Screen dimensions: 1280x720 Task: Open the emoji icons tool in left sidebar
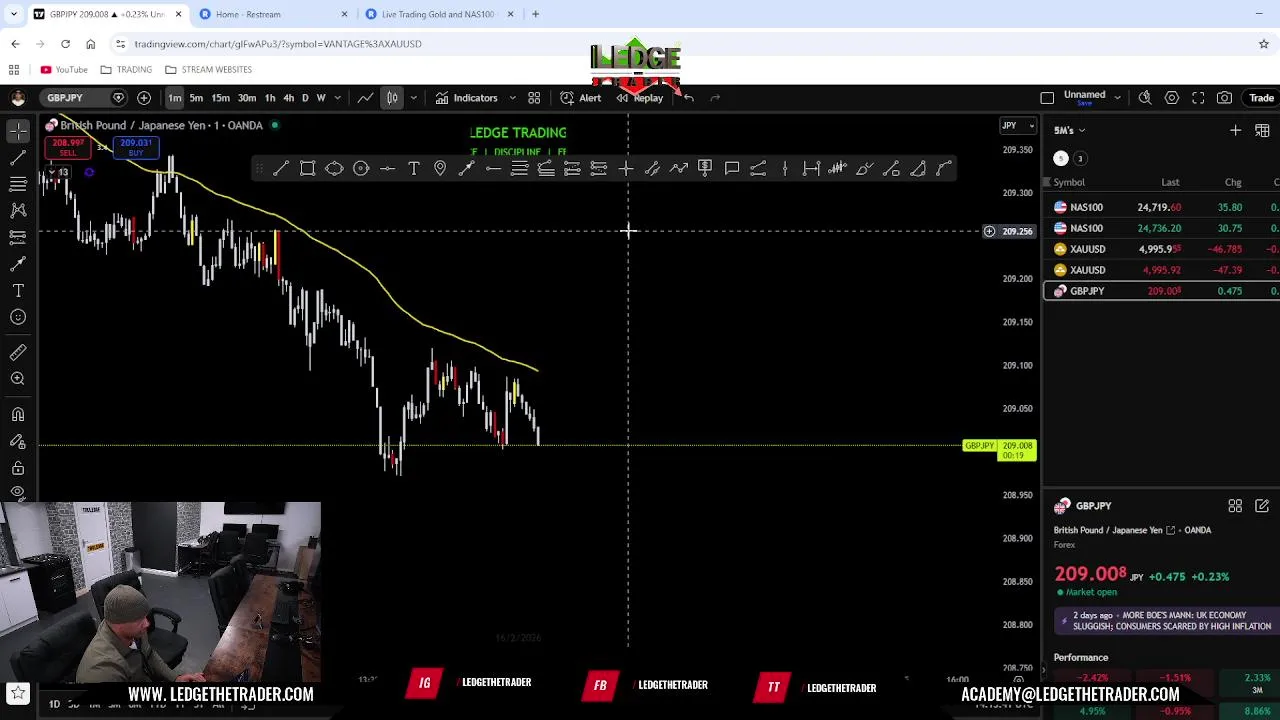click(18, 317)
